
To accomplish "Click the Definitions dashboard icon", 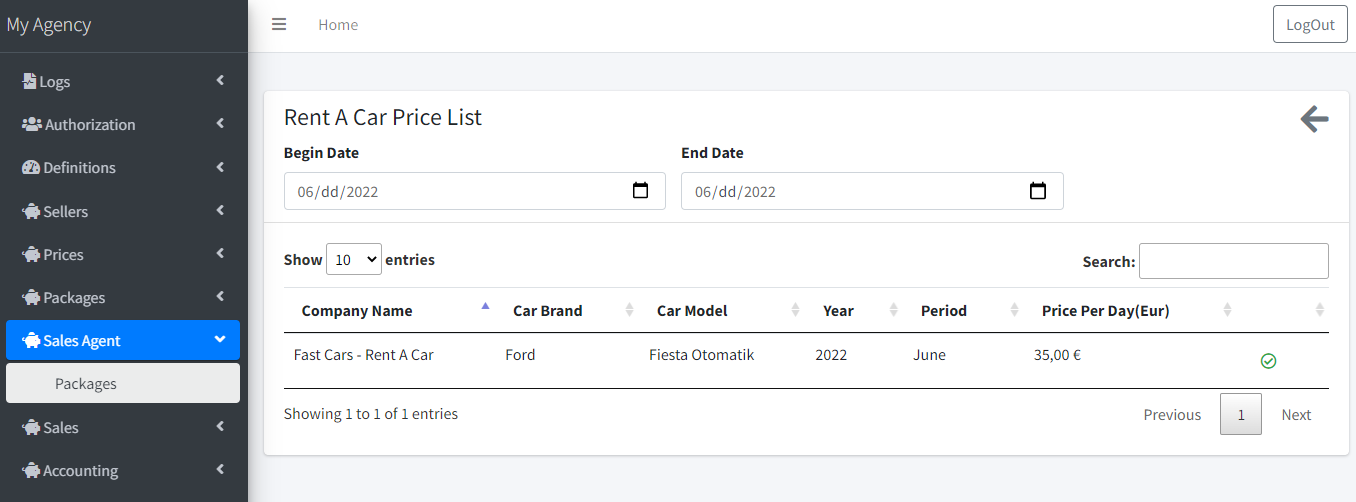I will pyautogui.click(x=31, y=168).
